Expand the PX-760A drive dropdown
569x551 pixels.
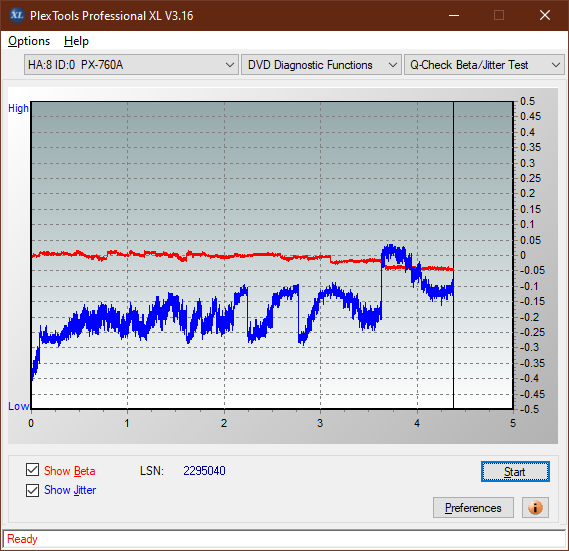131,65
